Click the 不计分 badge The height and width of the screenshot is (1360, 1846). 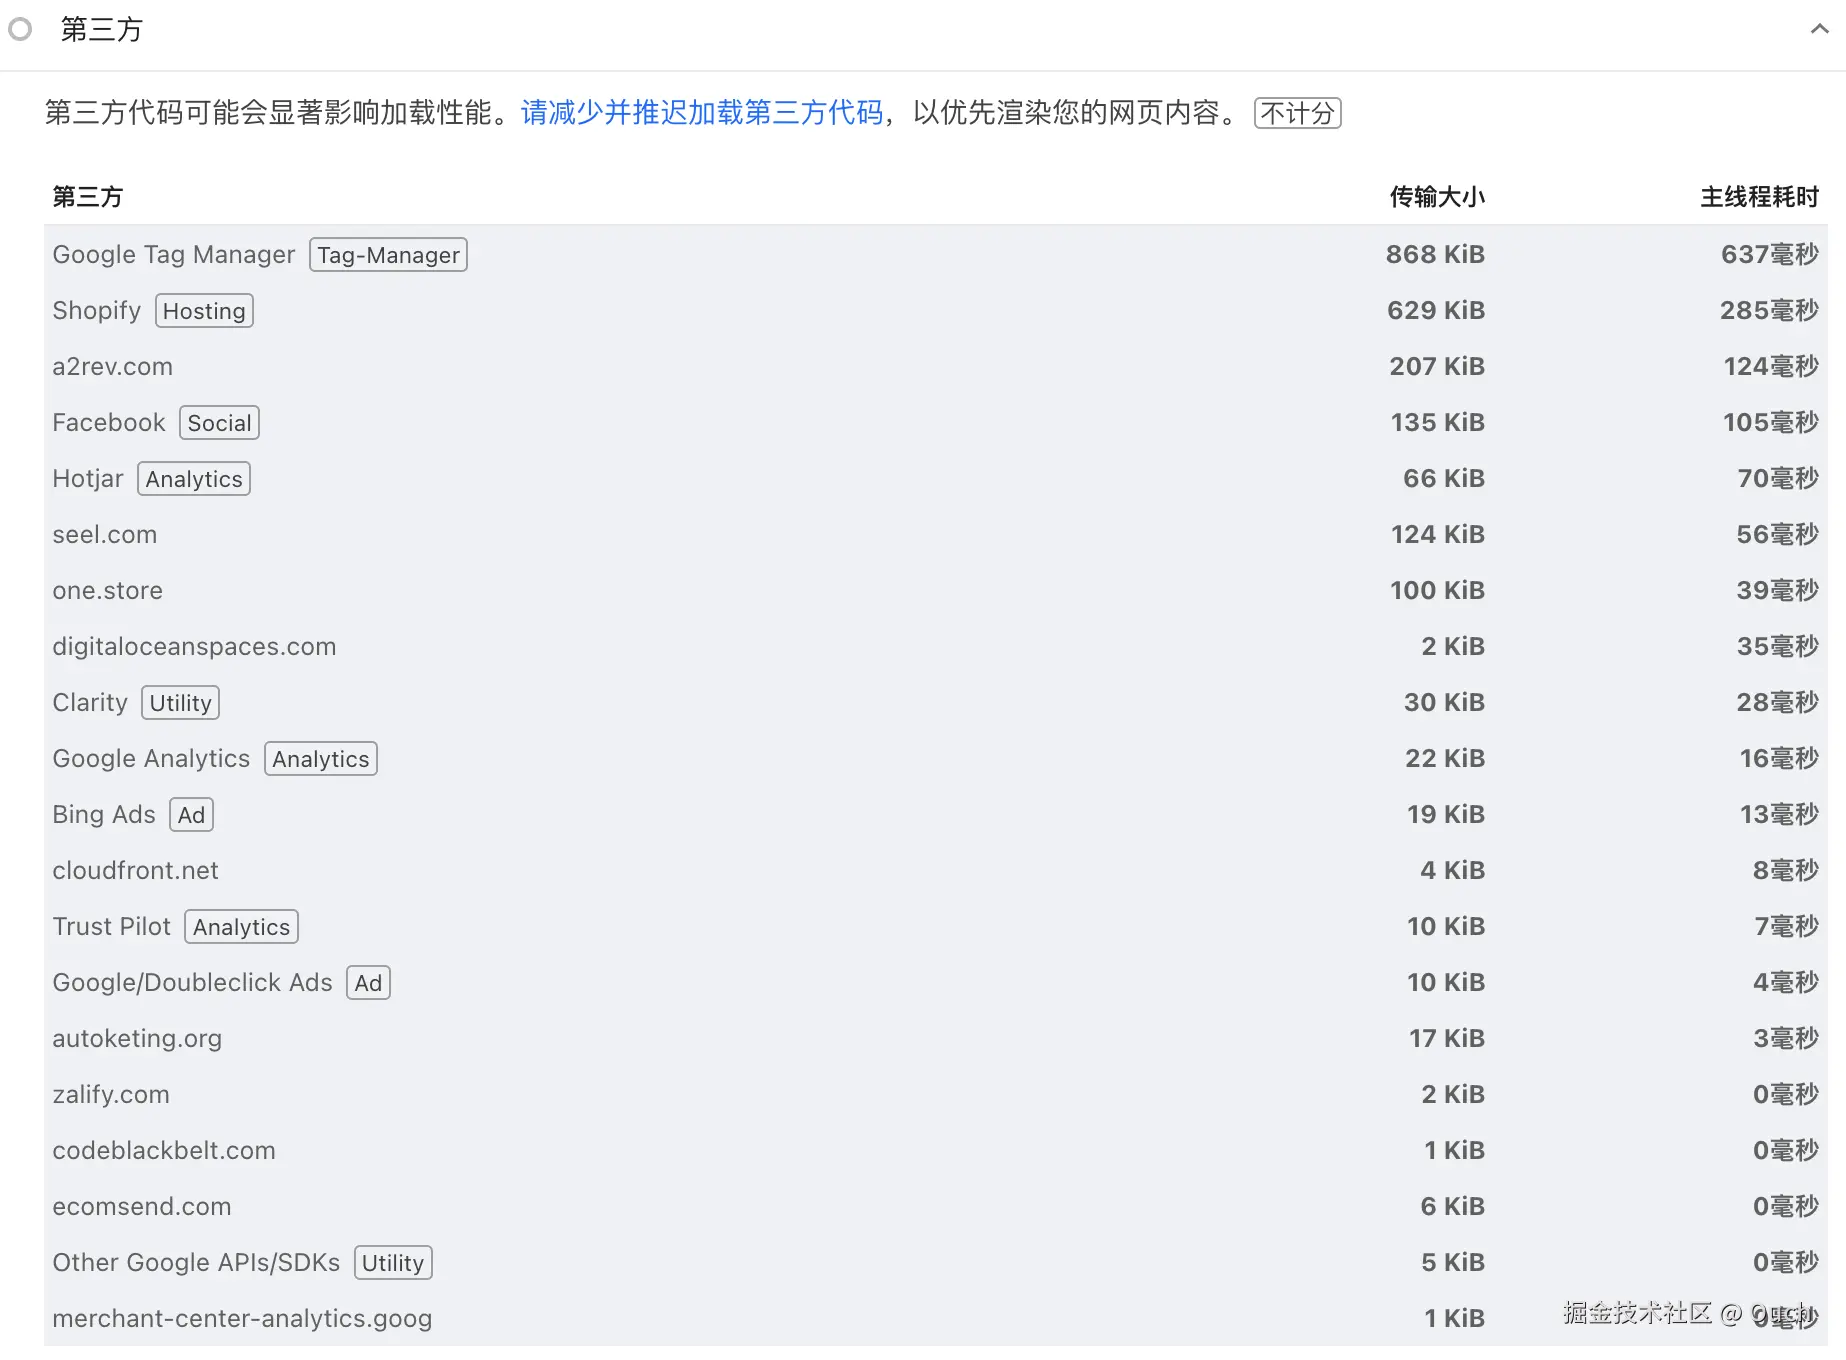click(x=1297, y=113)
